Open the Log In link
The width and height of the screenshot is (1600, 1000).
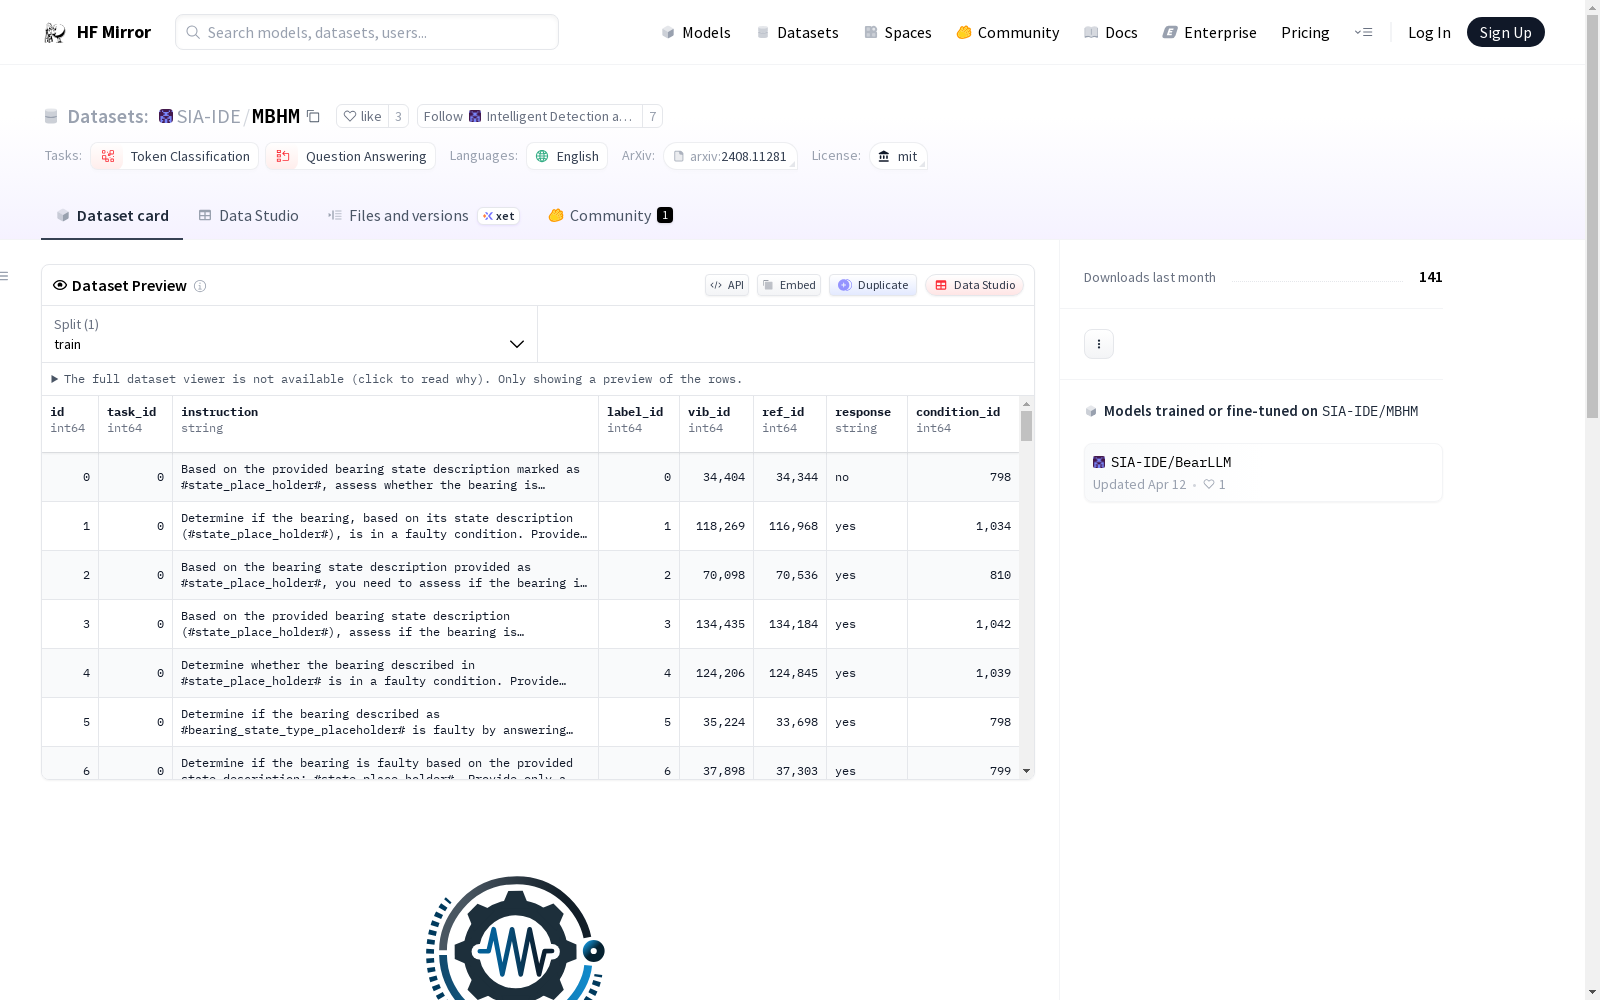coord(1429,32)
